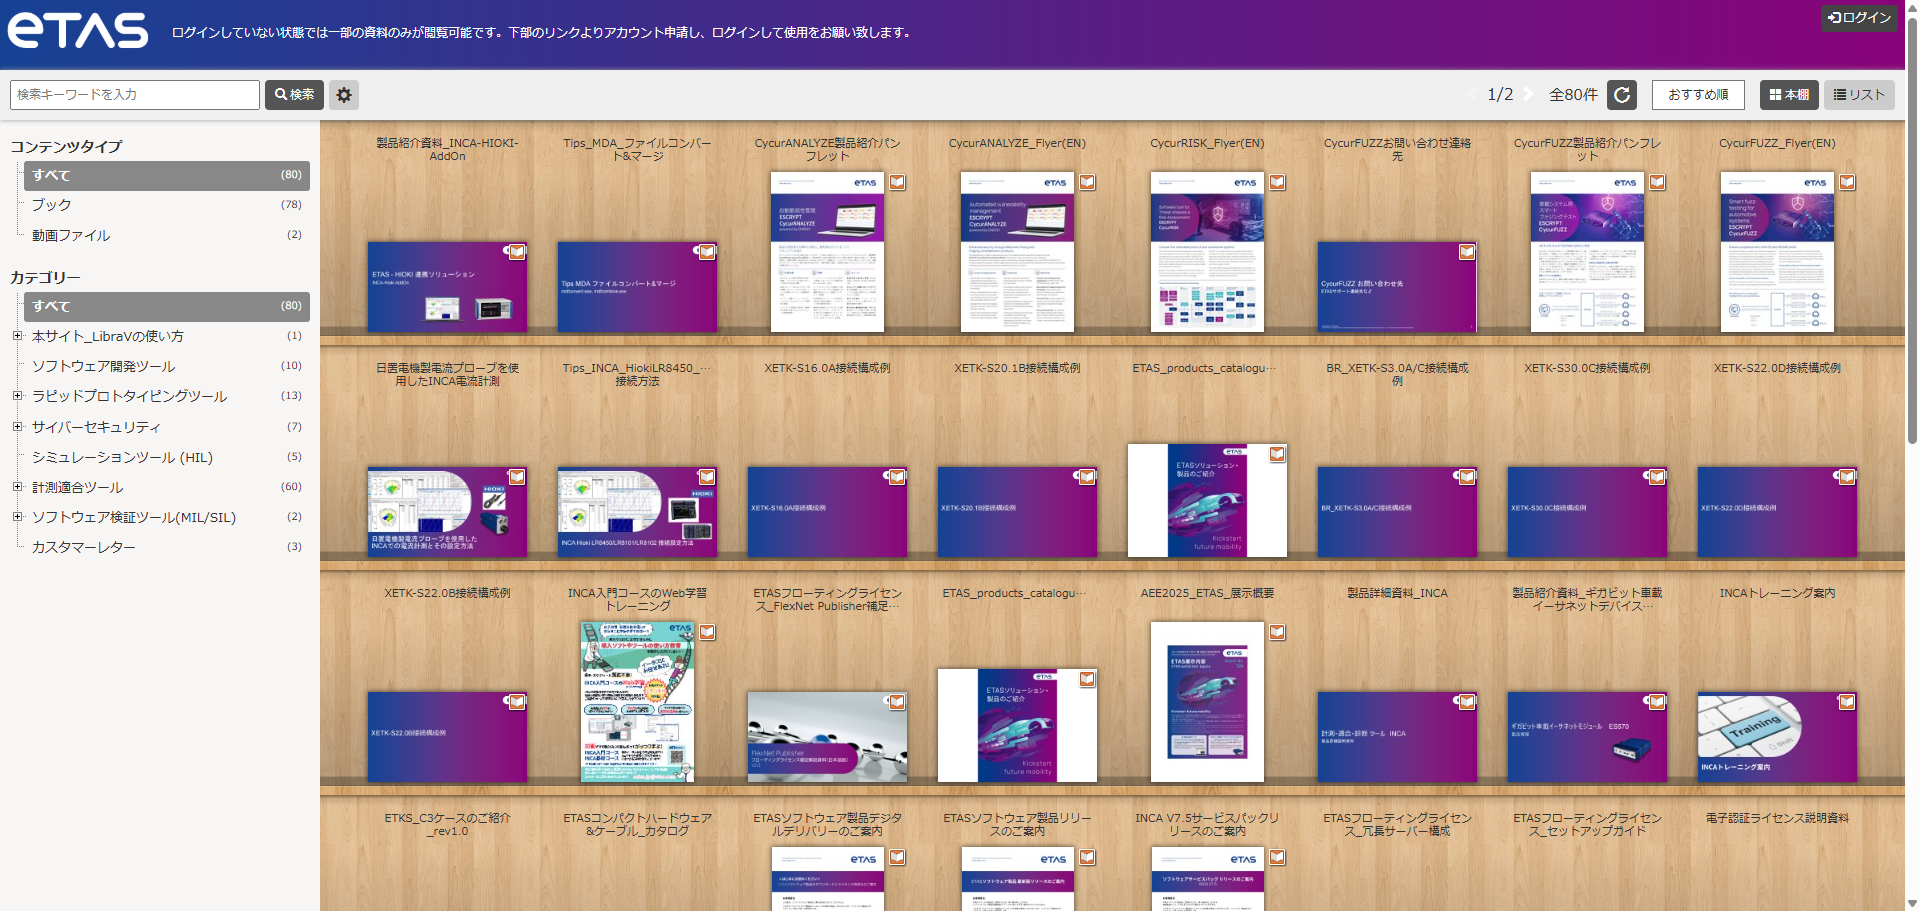The width and height of the screenshot is (1920, 911).
Task: Switch to 本棚 bookshelf view
Action: coord(1789,95)
